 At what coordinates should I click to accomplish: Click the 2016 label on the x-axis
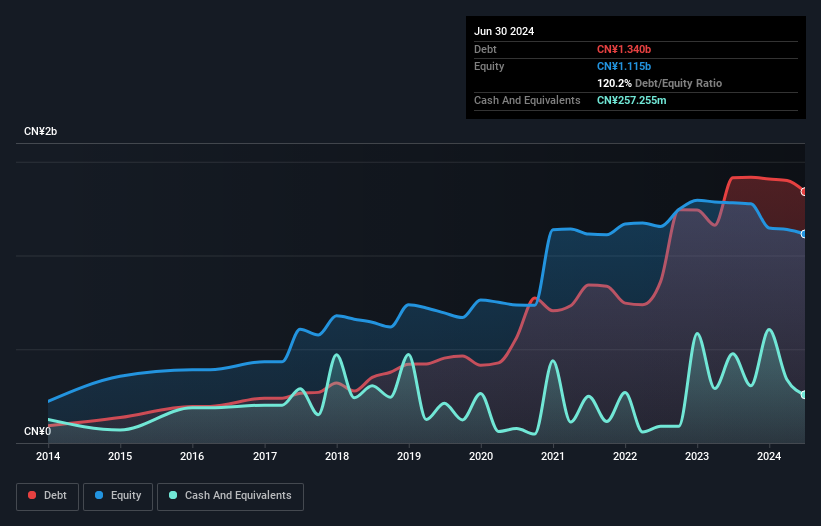pyautogui.click(x=192, y=457)
